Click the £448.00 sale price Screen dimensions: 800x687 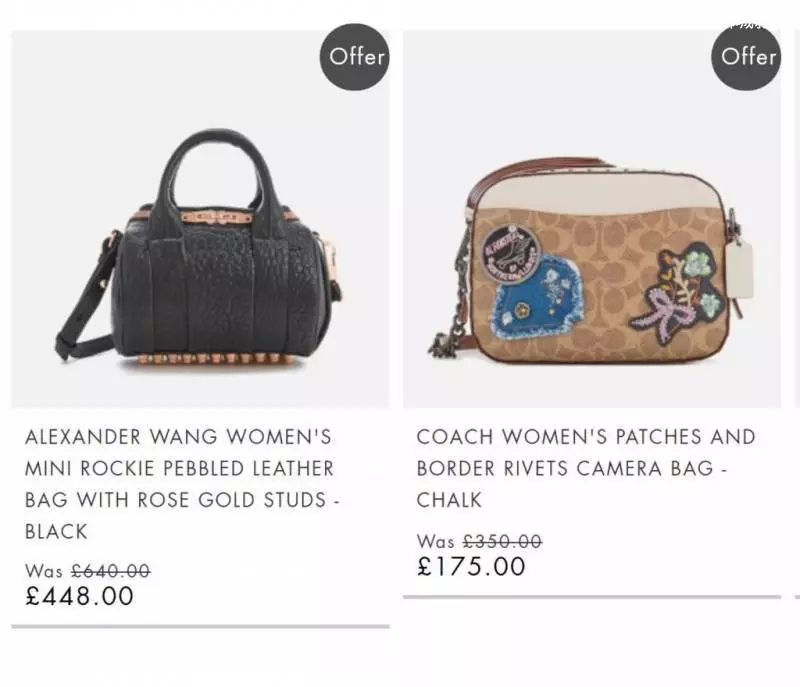[80, 596]
